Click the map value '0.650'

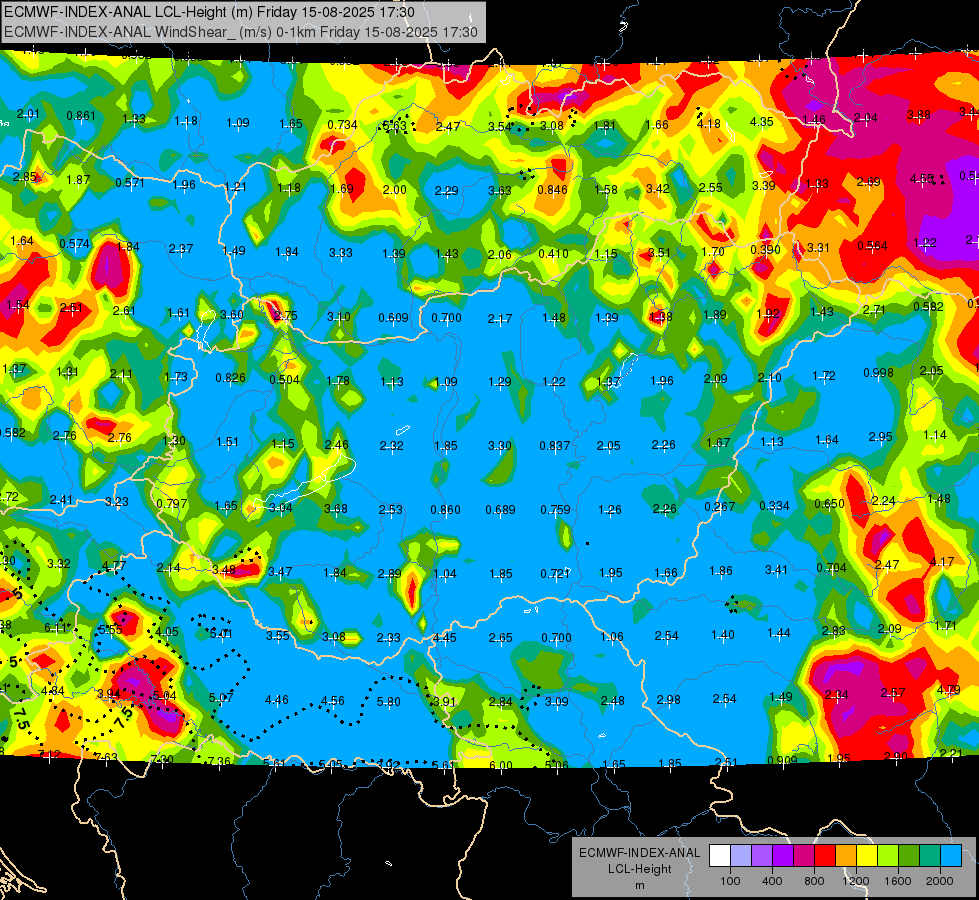(829, 504)
